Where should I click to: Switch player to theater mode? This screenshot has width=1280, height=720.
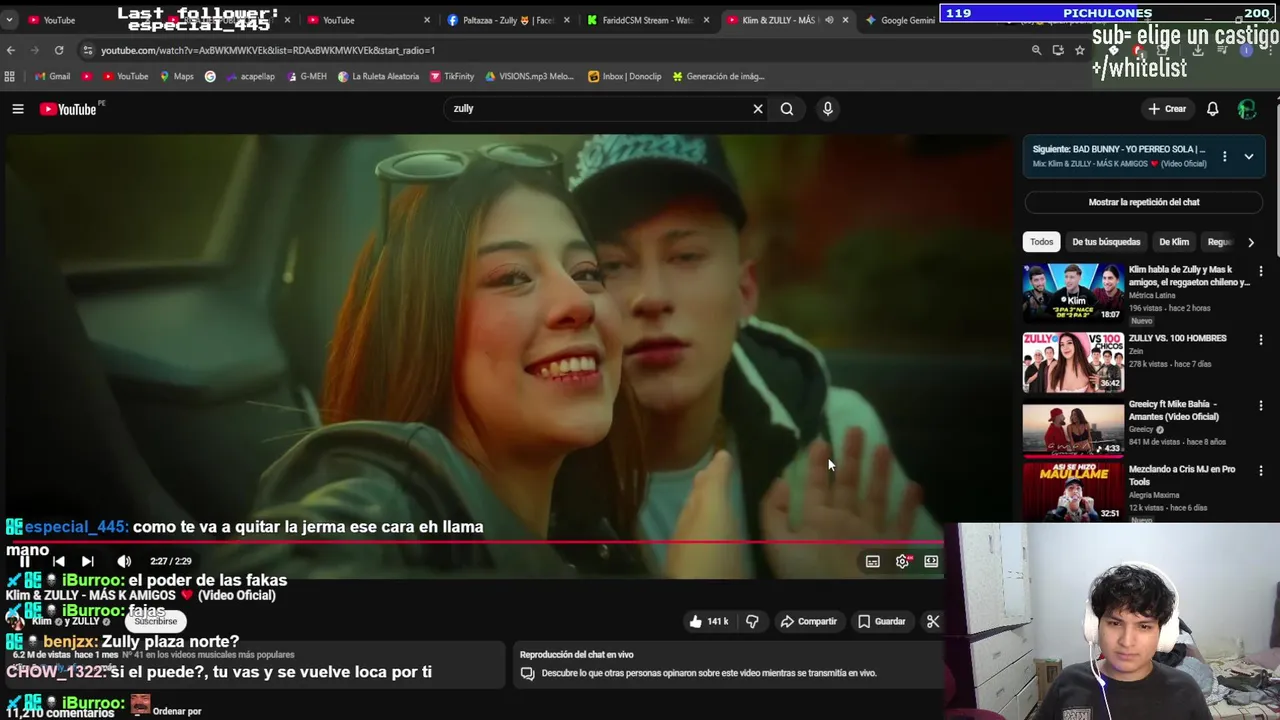tap(931, 561)
